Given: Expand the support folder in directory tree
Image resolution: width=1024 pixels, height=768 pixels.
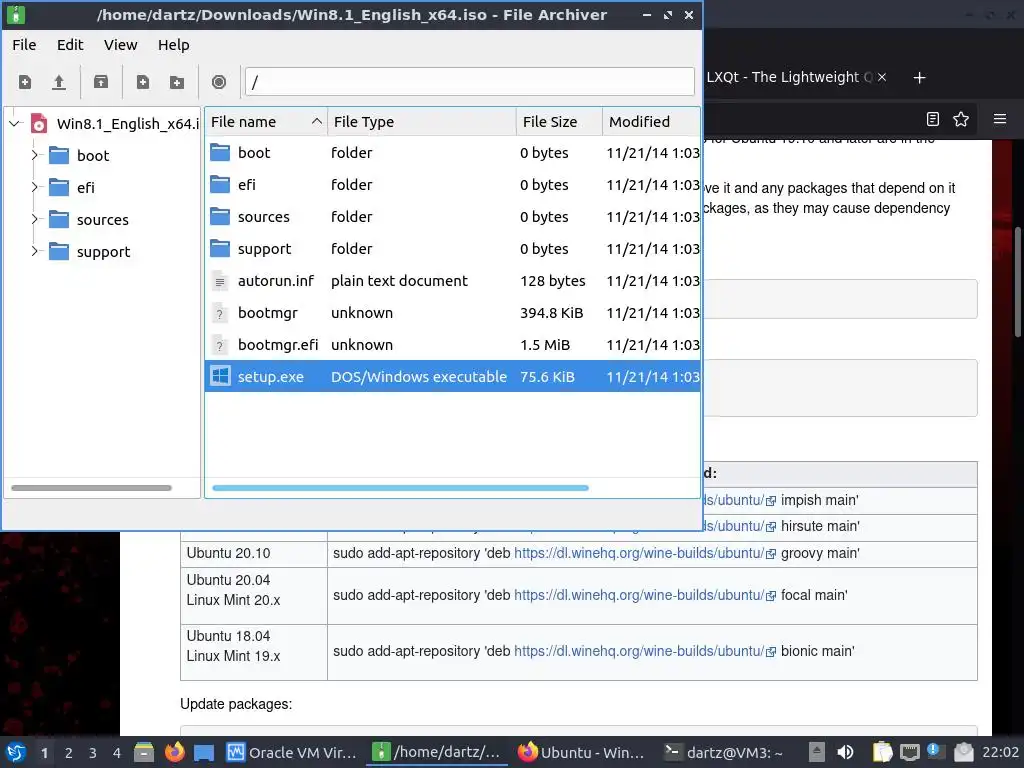Looking at the screenshot, I should [x=35, y=251].
